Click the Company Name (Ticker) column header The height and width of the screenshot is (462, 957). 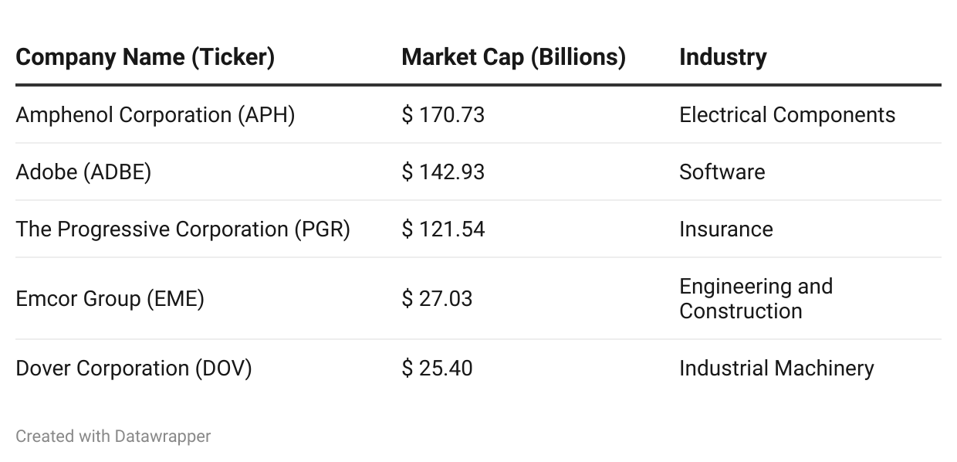click(x=145, y=58)
